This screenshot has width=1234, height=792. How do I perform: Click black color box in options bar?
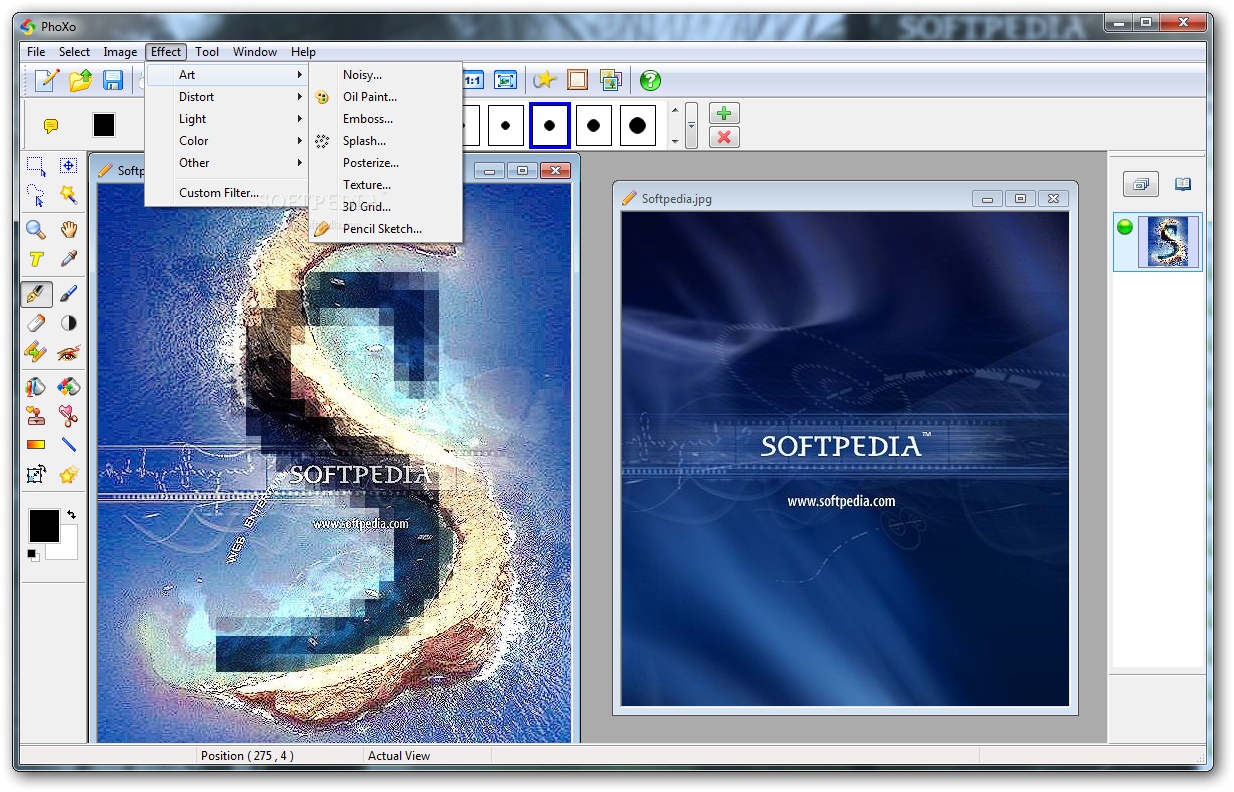coord(104,125)
